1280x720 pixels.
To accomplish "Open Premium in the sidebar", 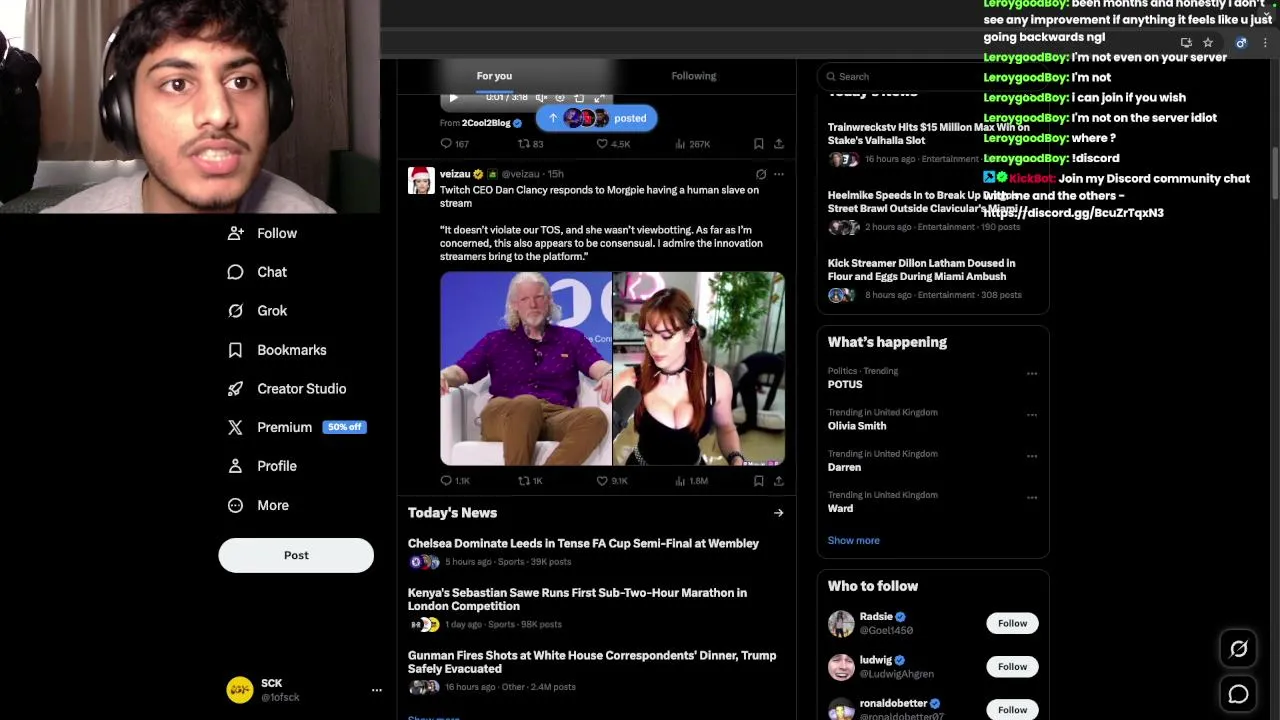I will pyautogui.click(x=297, y=427).
